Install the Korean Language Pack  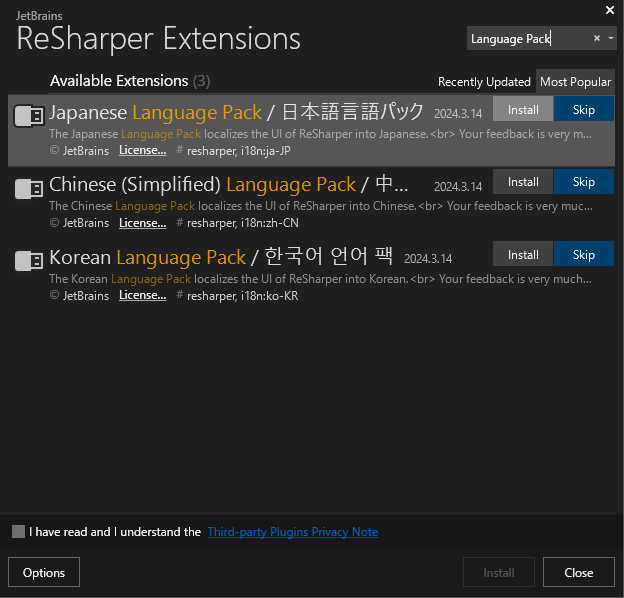click(523, 254)
